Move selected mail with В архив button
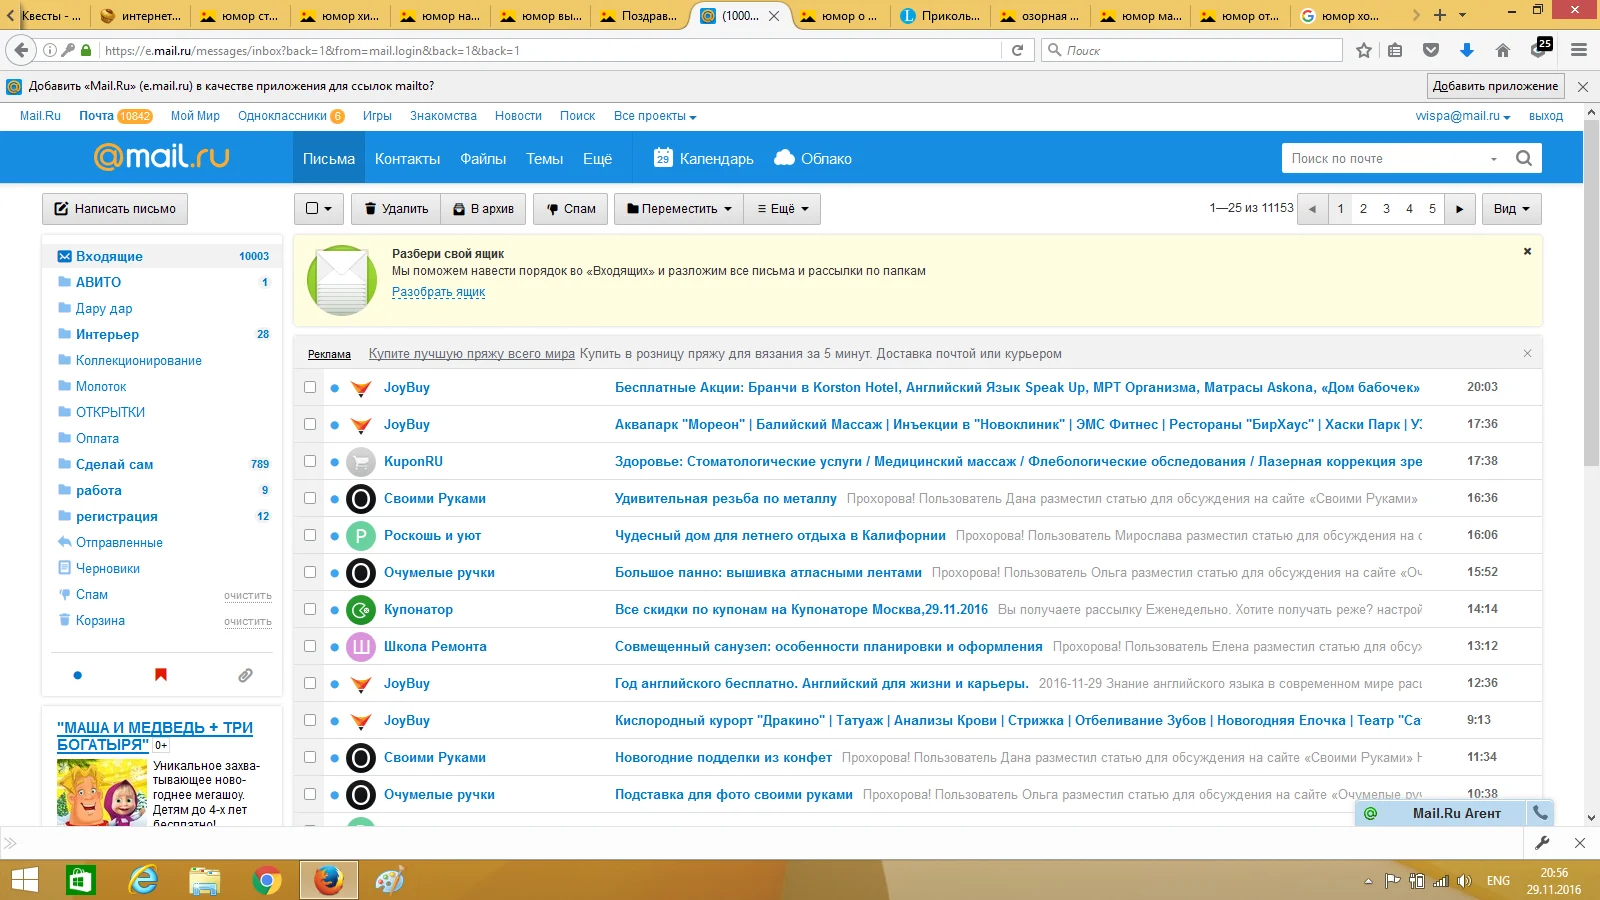Viewport: 1600px width, 900px height. point(484,209)
